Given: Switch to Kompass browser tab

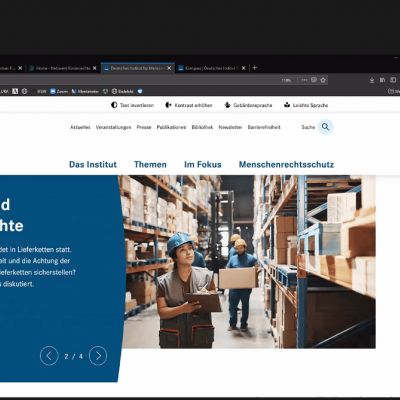Looking at the screenshot, I should pos(212,68).
